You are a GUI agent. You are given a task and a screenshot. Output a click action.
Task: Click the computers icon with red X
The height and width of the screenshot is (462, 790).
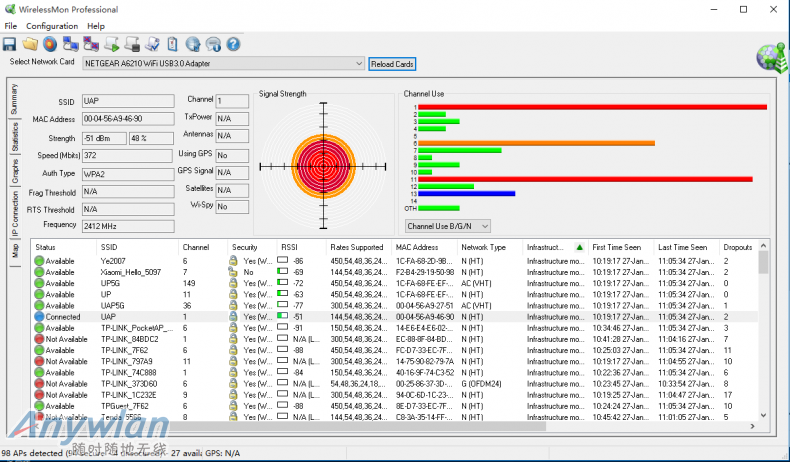[91, 44]
